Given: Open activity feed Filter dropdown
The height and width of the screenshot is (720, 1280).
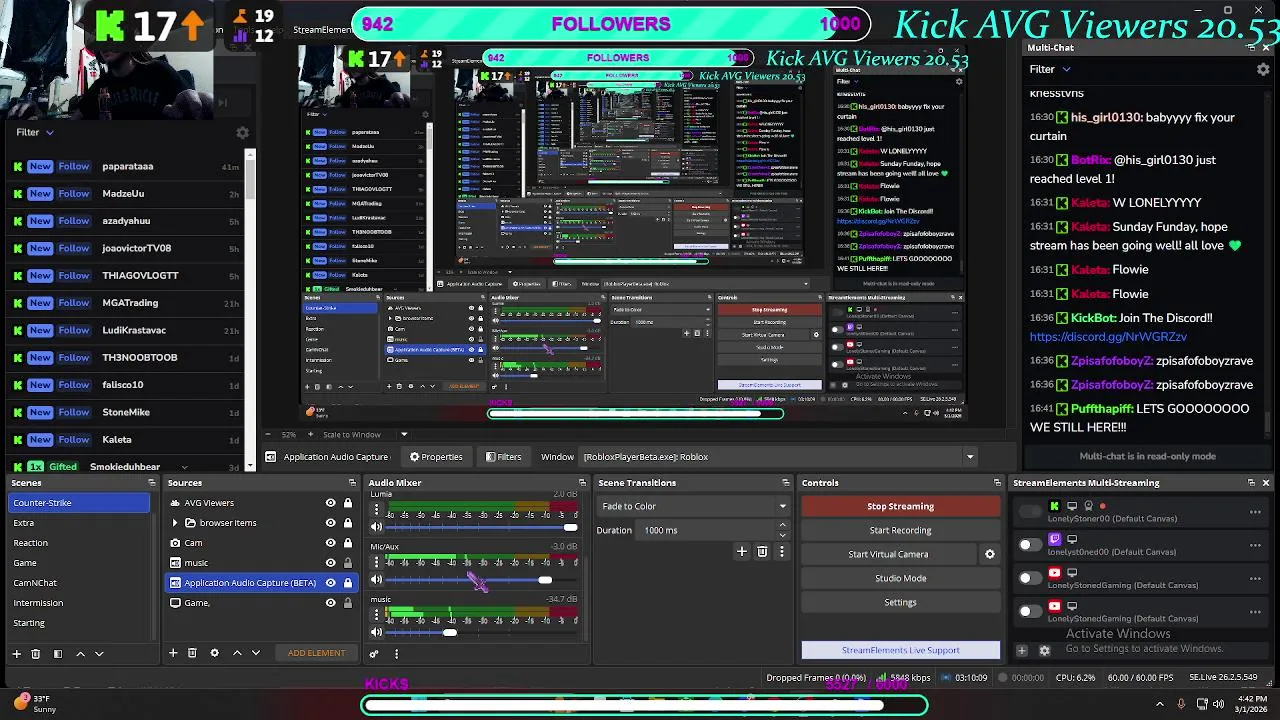Looking at the screenshot, I should (x=34, y=132).
